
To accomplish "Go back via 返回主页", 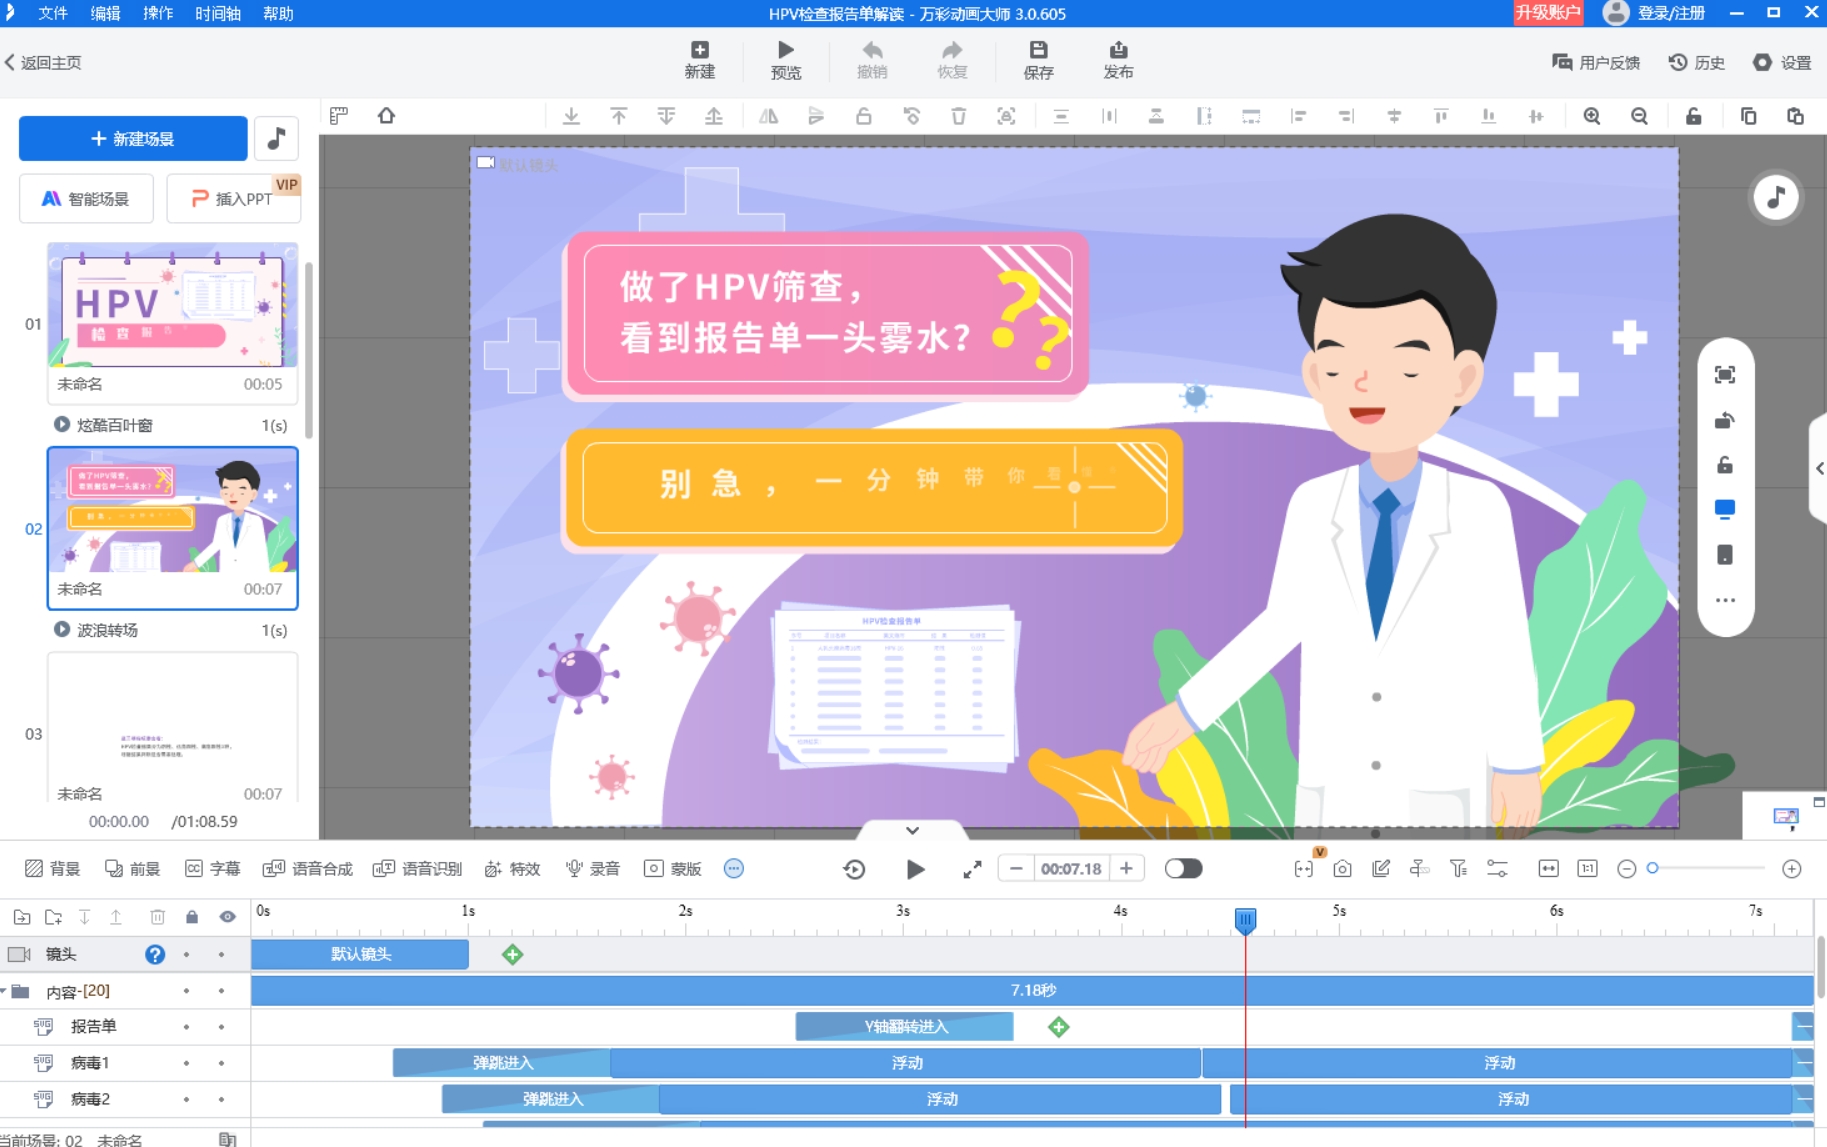I will (43, 62).
